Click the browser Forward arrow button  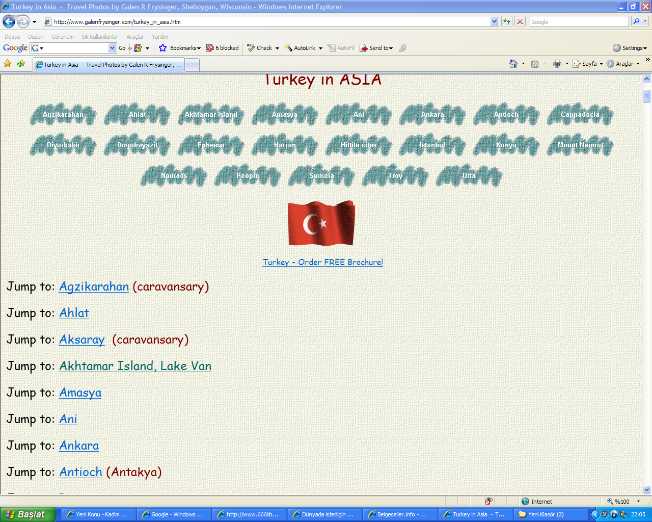tap(23, 21)
